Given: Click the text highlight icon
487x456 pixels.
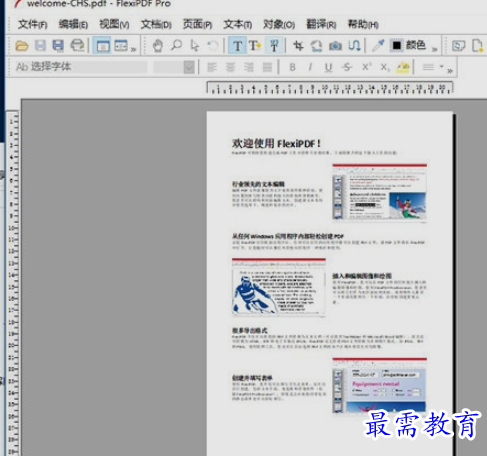Looking at the screenshot, I should (x=403, y=67).
